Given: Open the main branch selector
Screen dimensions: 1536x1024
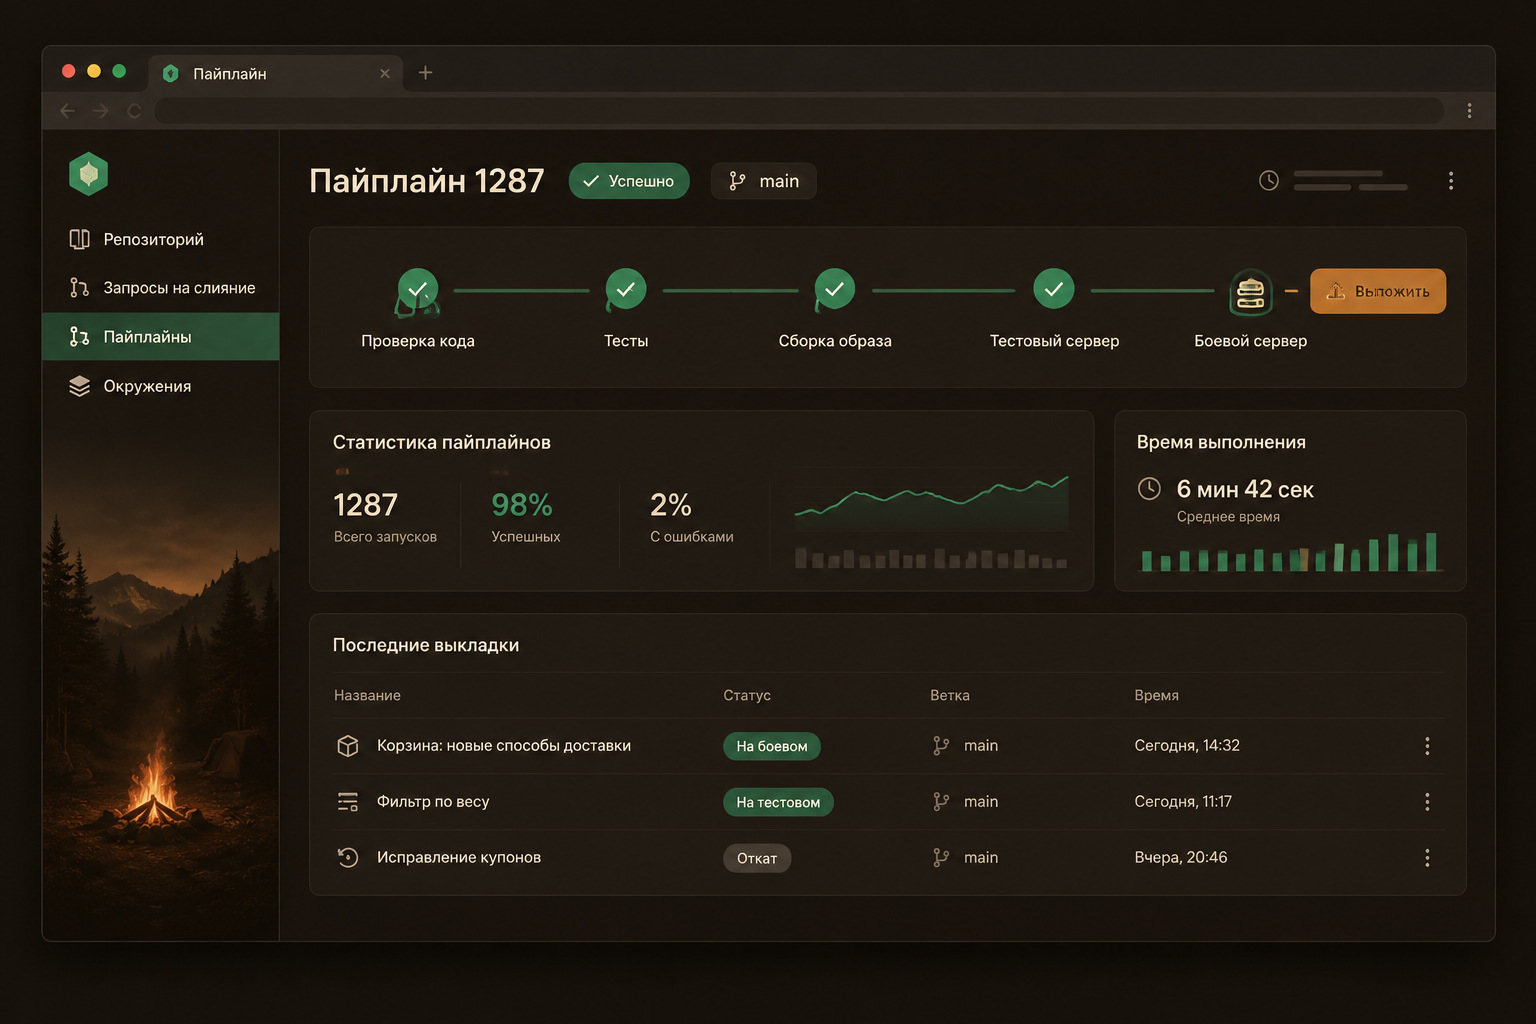Looking at the screenshot, I should 764,181.
